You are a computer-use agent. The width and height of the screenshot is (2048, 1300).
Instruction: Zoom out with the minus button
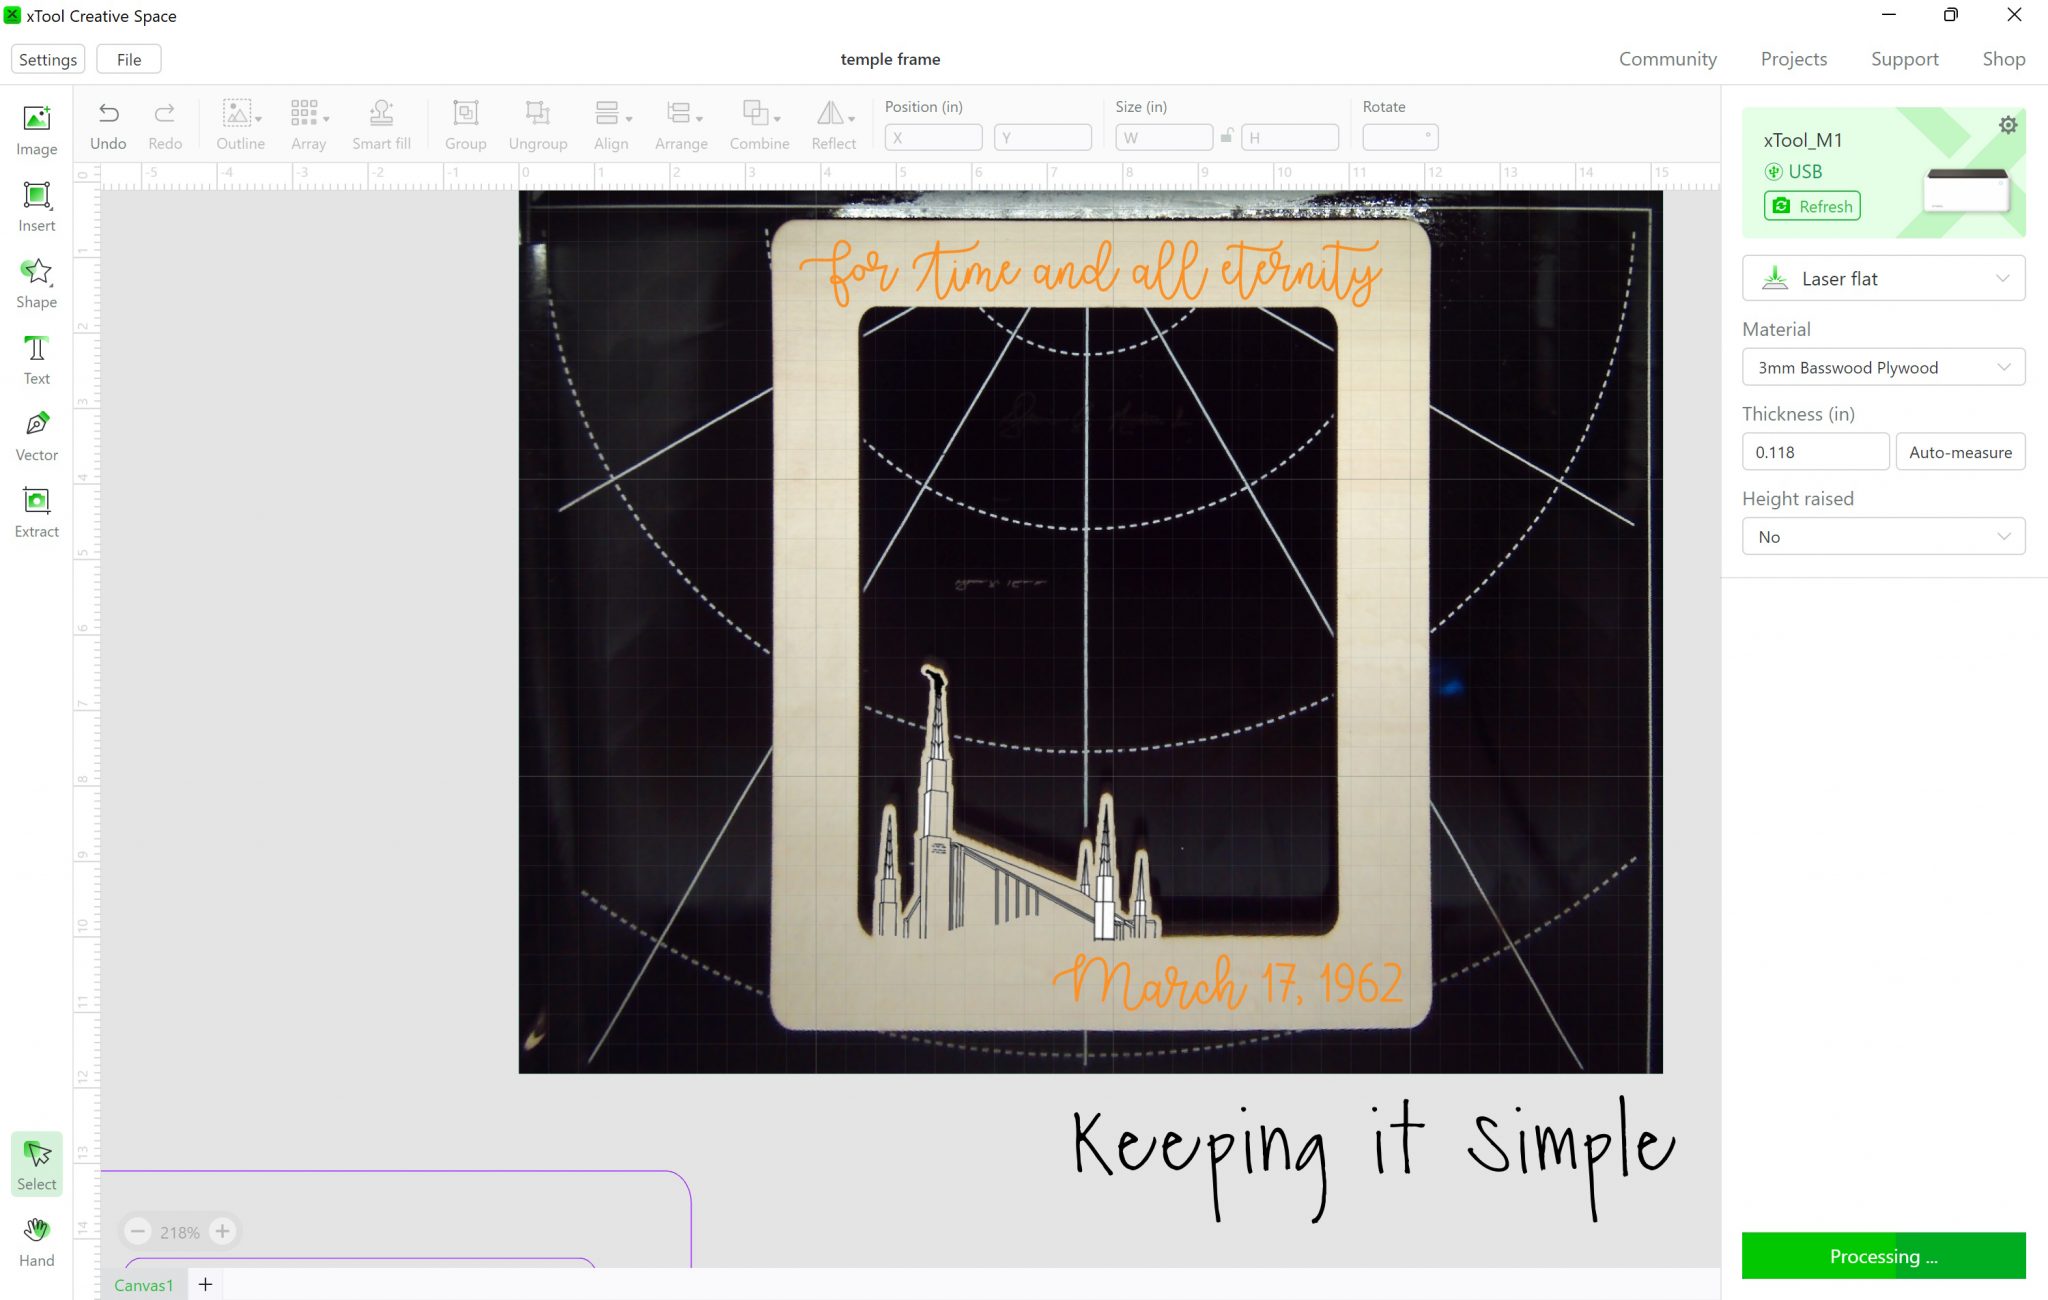(138, 1231)
